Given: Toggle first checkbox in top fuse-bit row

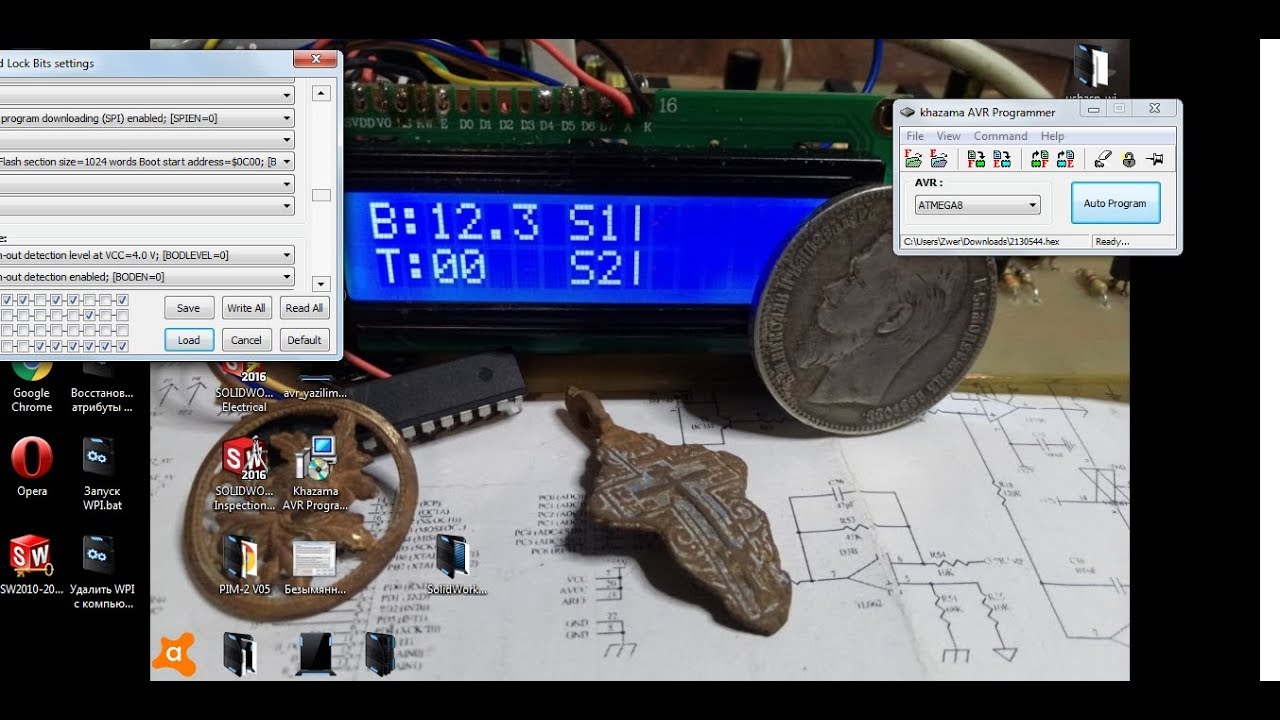Looking at the screenshot, I should point(7,300).
